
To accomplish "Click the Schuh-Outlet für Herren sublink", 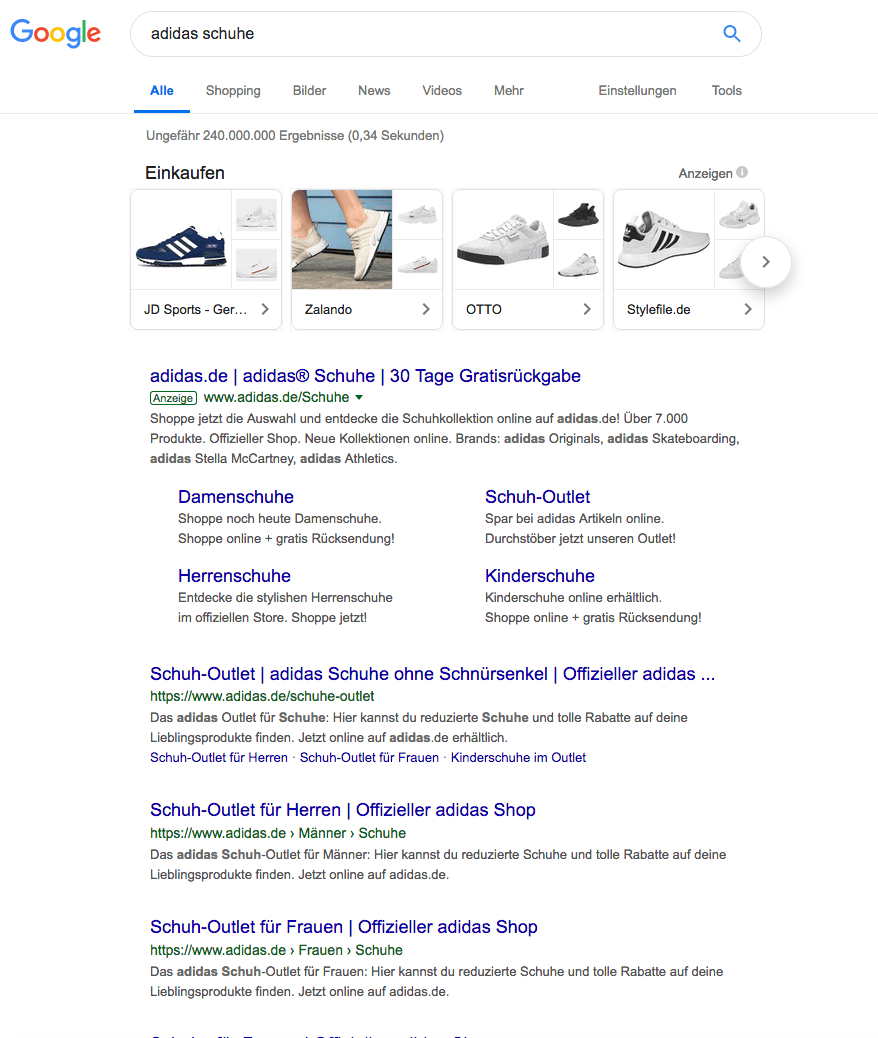I will pos(219,757).
